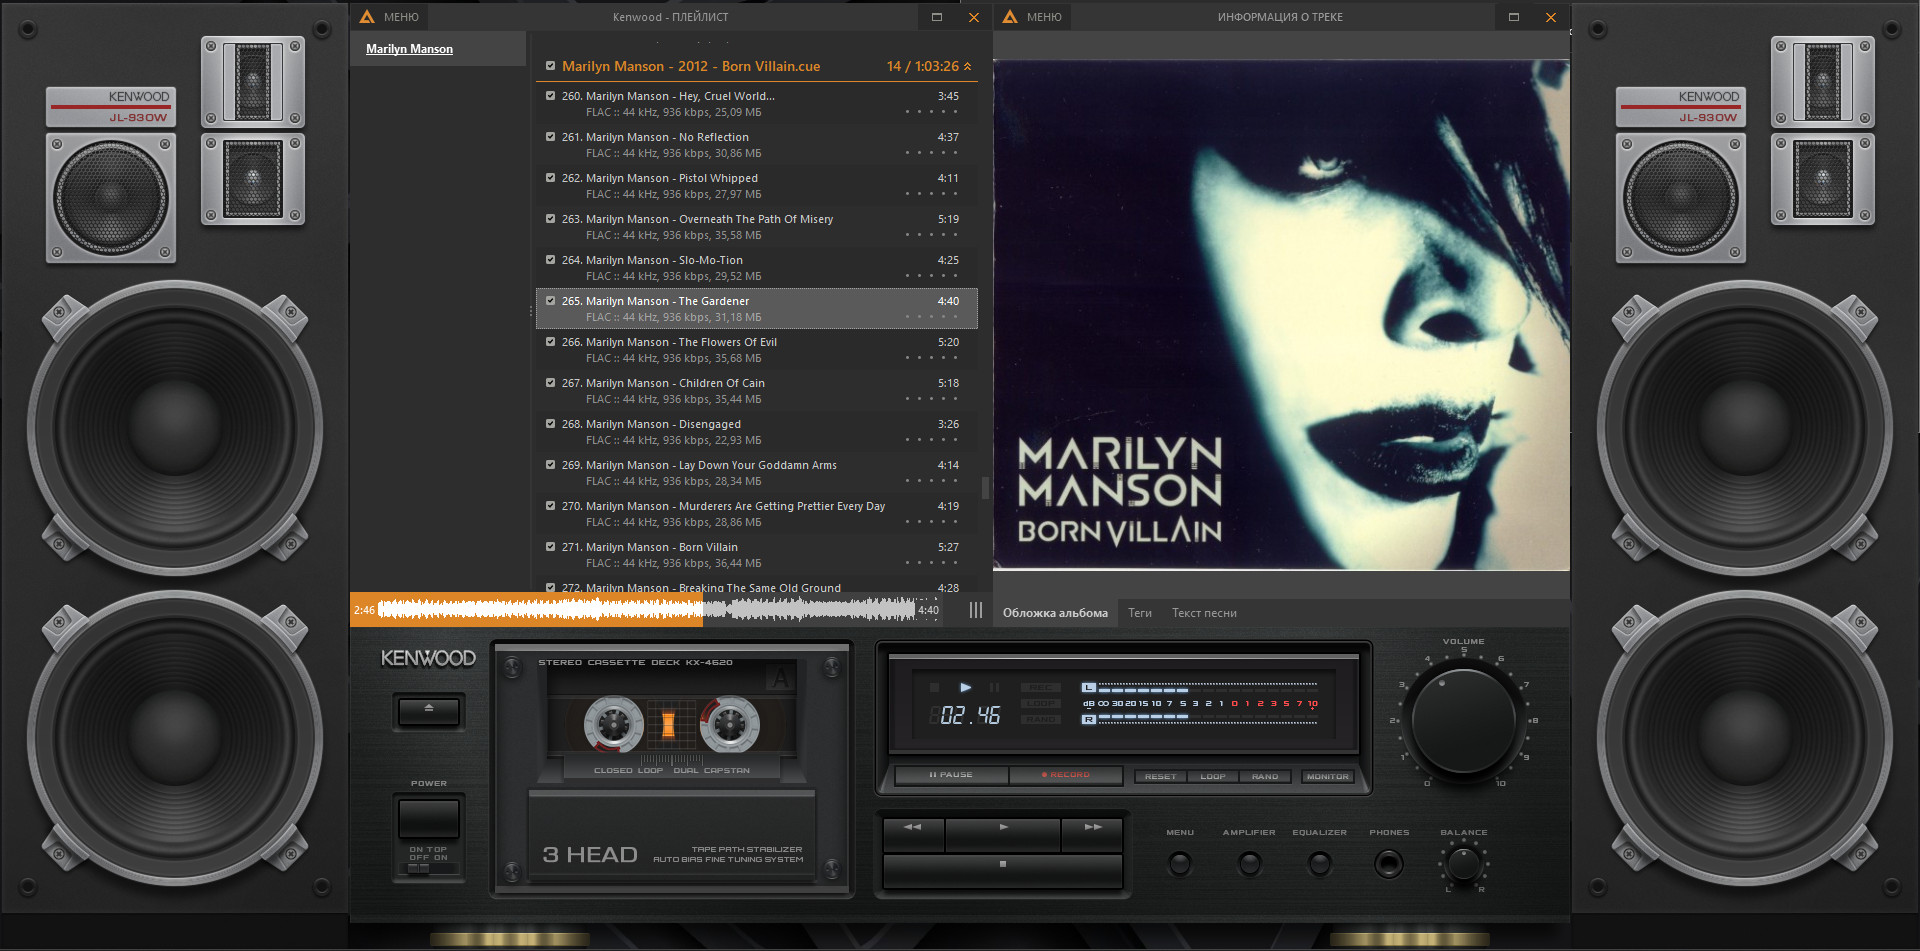This screenshot has width=1920, height=951.
Task: Uncheck the track 'Pistol Whipped' checkbox
Action: coord(550,178)
